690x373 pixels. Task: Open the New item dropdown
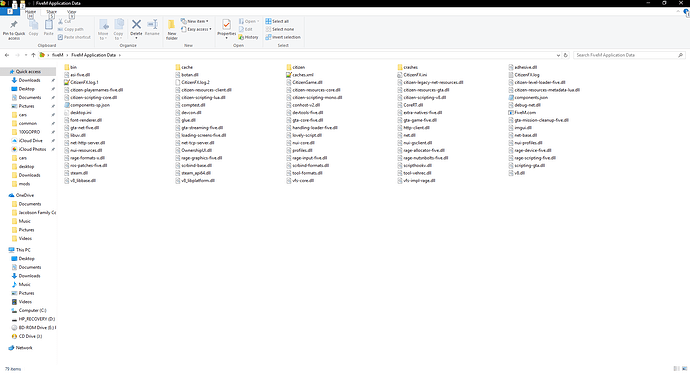[x=195, y=21]
